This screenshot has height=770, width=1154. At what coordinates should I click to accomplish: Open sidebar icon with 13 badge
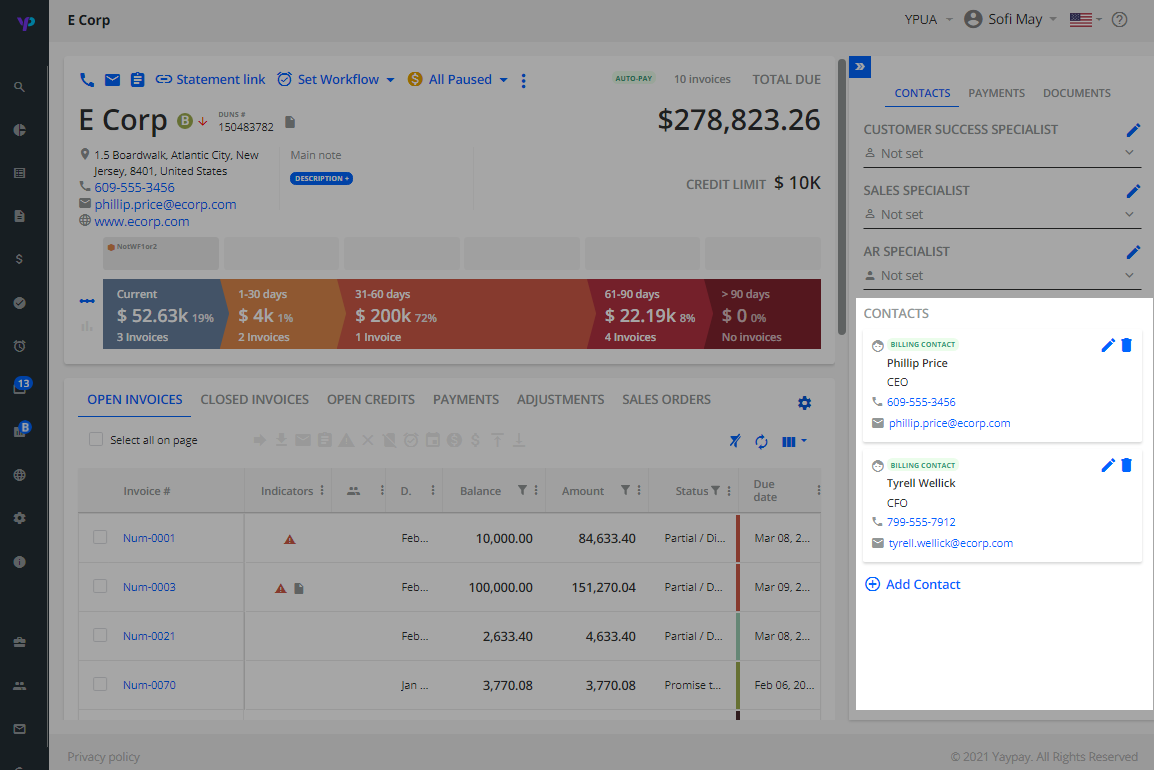[x=21, y=386]
